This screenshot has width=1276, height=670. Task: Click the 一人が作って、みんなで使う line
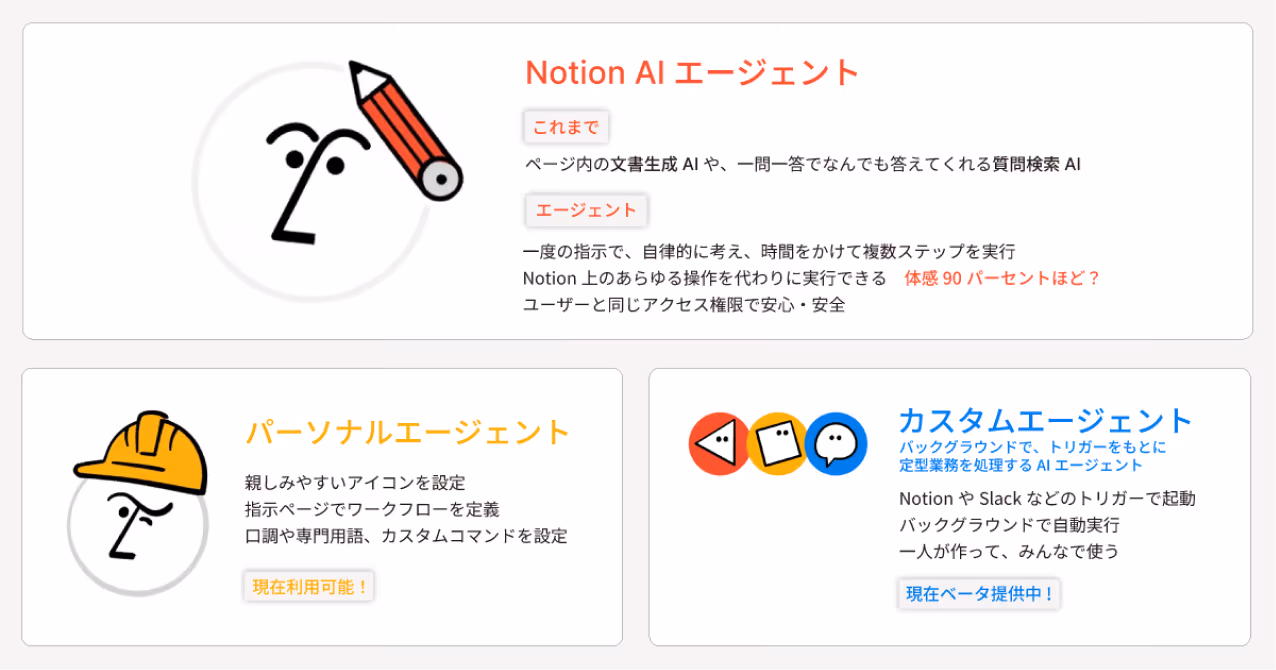click(1009, 551)
